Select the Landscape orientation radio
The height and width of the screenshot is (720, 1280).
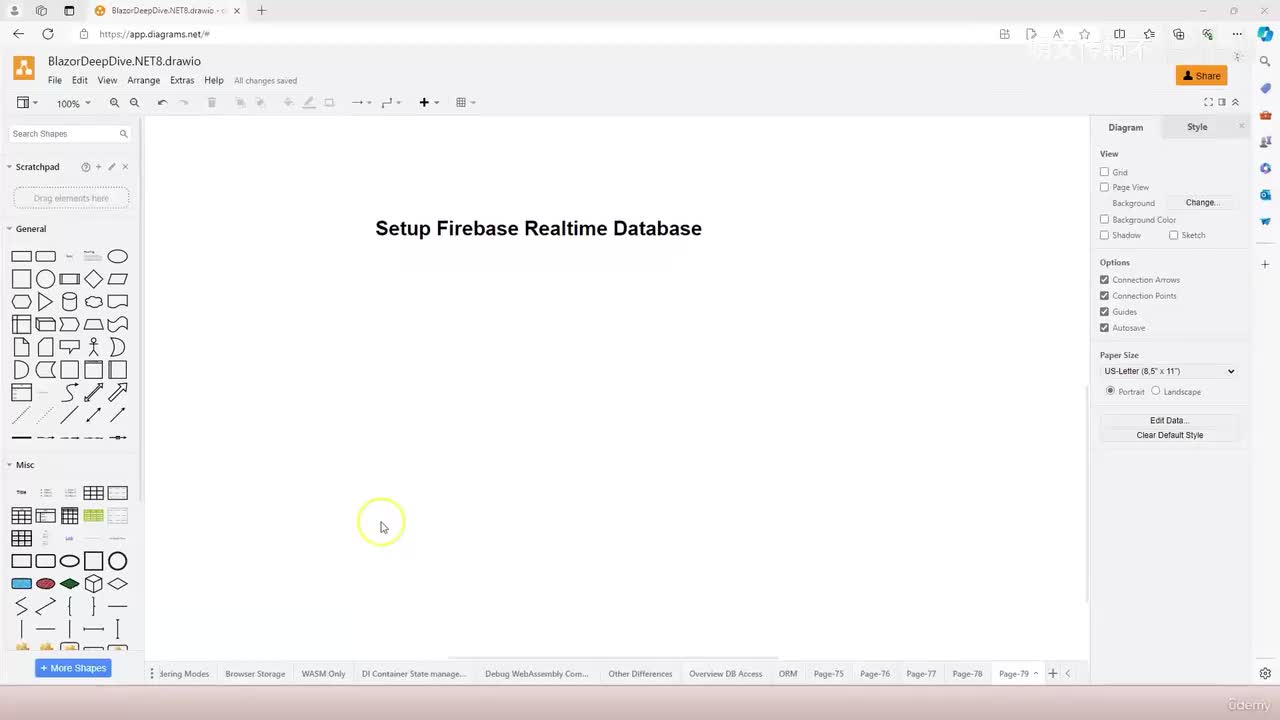tap(1156, 391)
